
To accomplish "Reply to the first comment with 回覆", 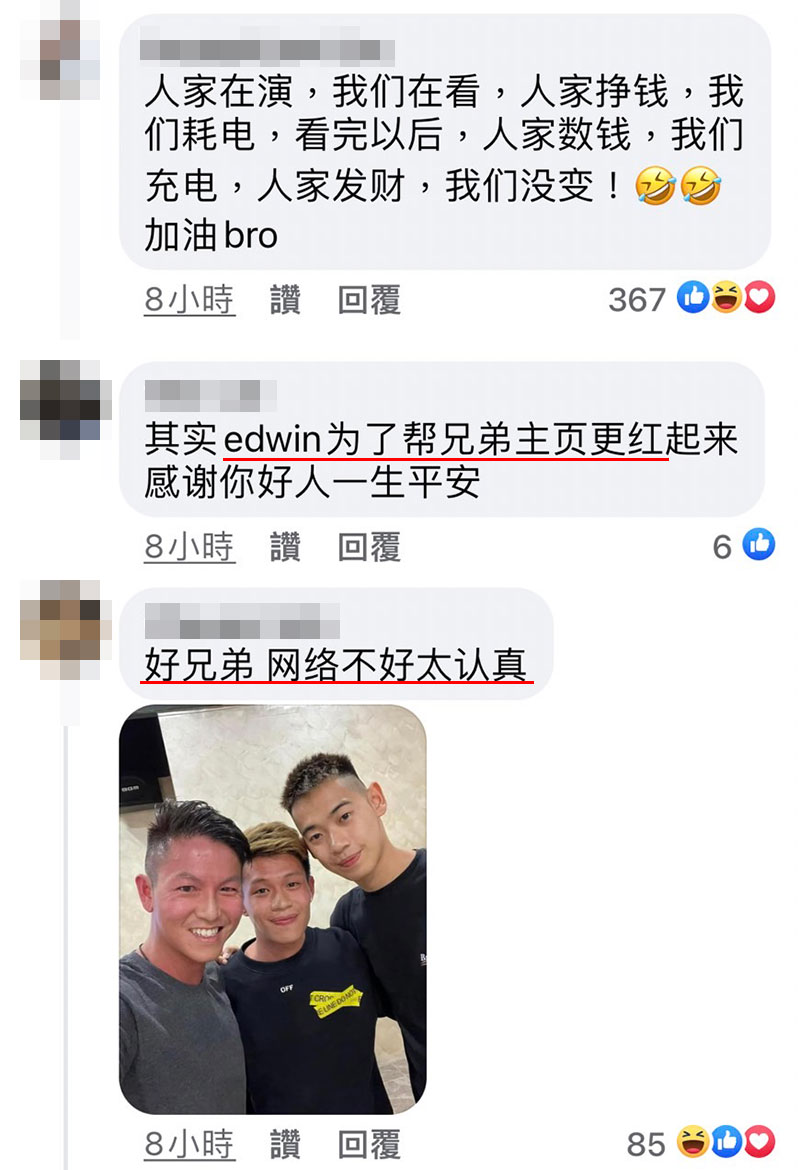I will (x=369, y=300).
